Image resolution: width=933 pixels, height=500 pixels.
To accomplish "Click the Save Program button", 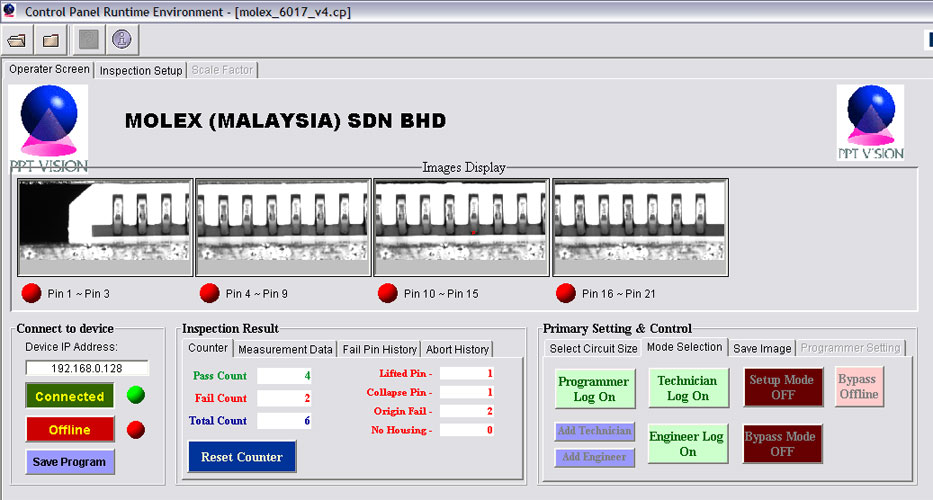I will tap(69, 462).
